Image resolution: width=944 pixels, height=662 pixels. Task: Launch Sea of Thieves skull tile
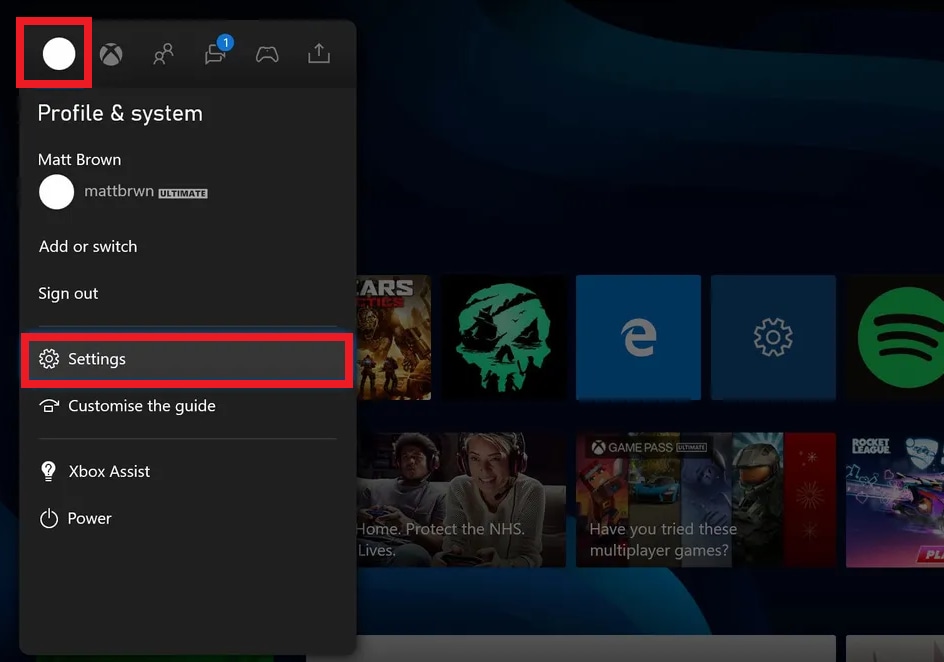pos(504,337)
